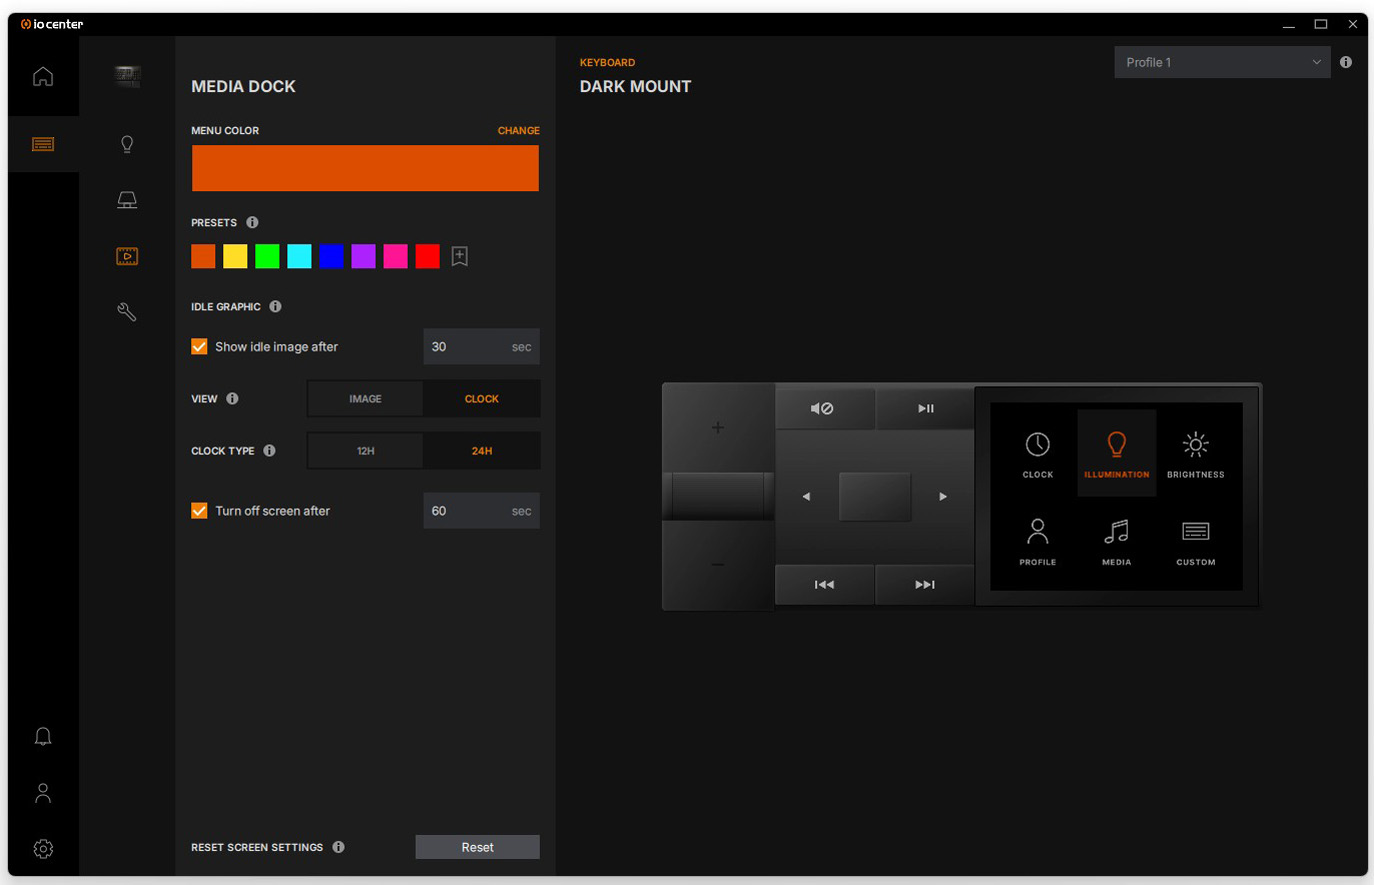This screenshot has height=885, width=1374.
Task: Open the settings gear icon
Action: coord(43,849)
